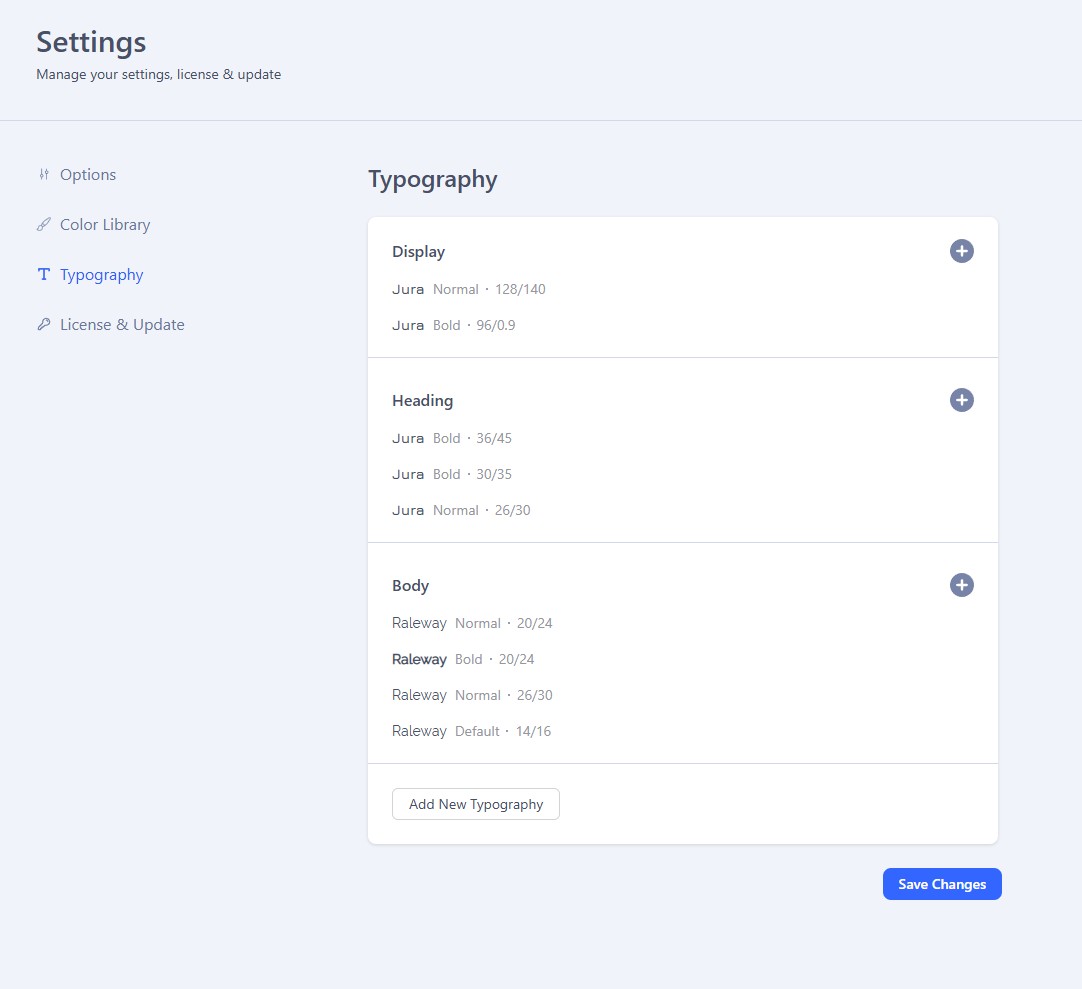Open Raleway Default 14/16 body entry
Viewport: 1082px width, 989px height.
pyautogui.click(x=471, y=731)
